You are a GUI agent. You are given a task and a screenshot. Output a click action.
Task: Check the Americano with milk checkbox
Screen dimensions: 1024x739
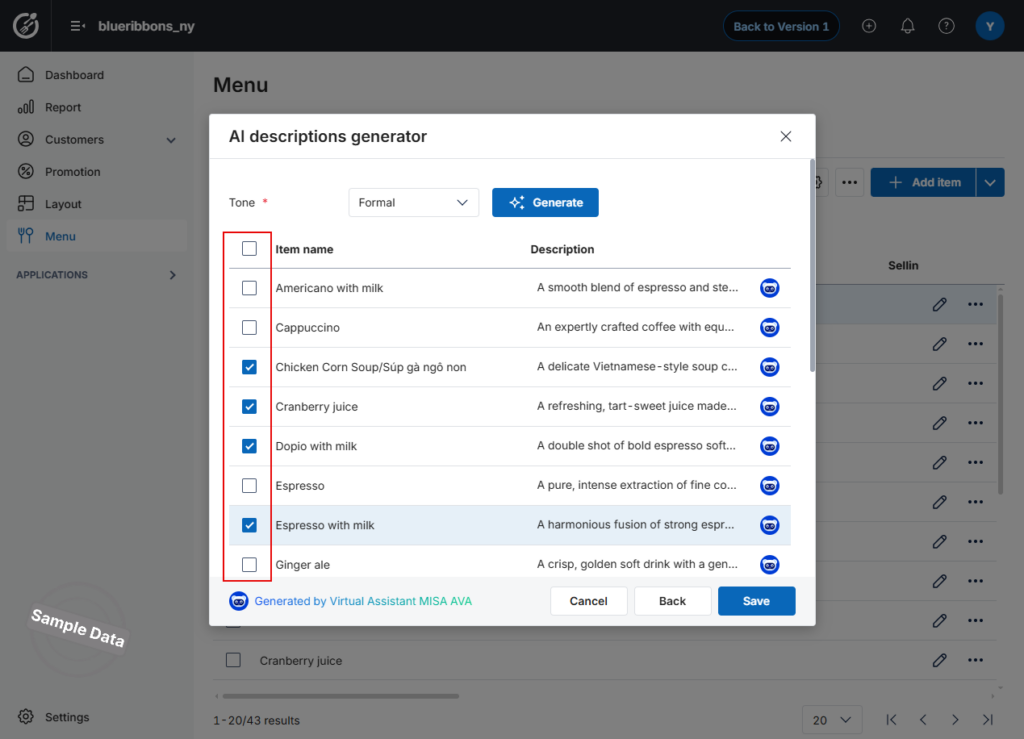pyautogui.click(x=249, y=288)
